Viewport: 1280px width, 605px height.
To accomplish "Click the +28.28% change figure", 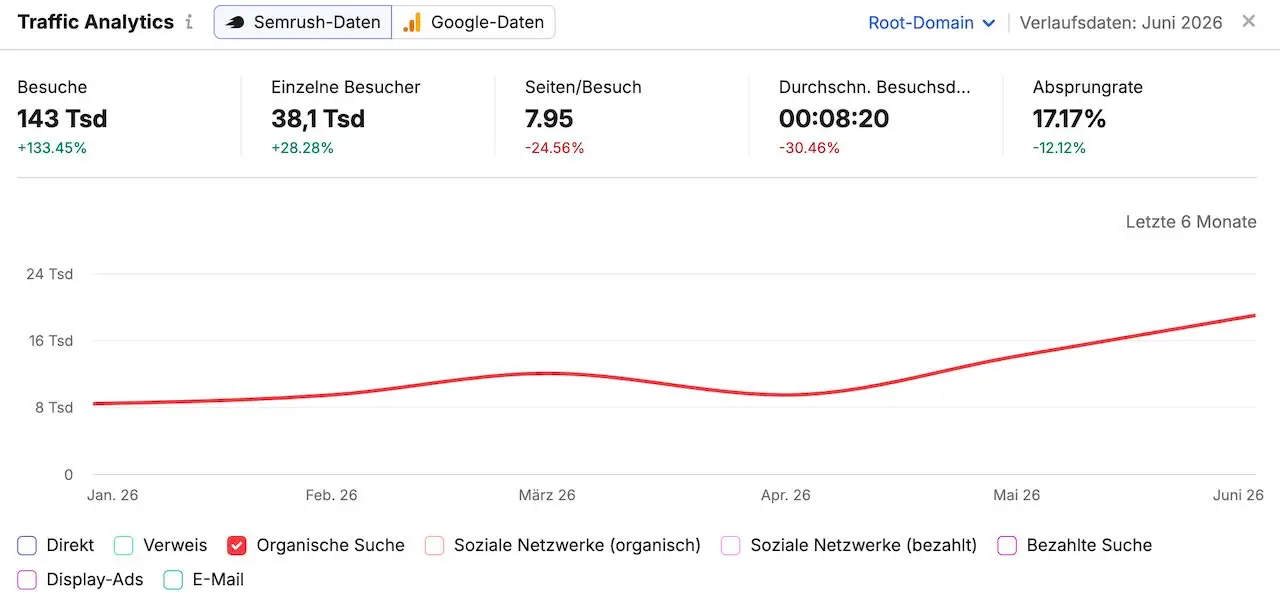I will 302,148.
